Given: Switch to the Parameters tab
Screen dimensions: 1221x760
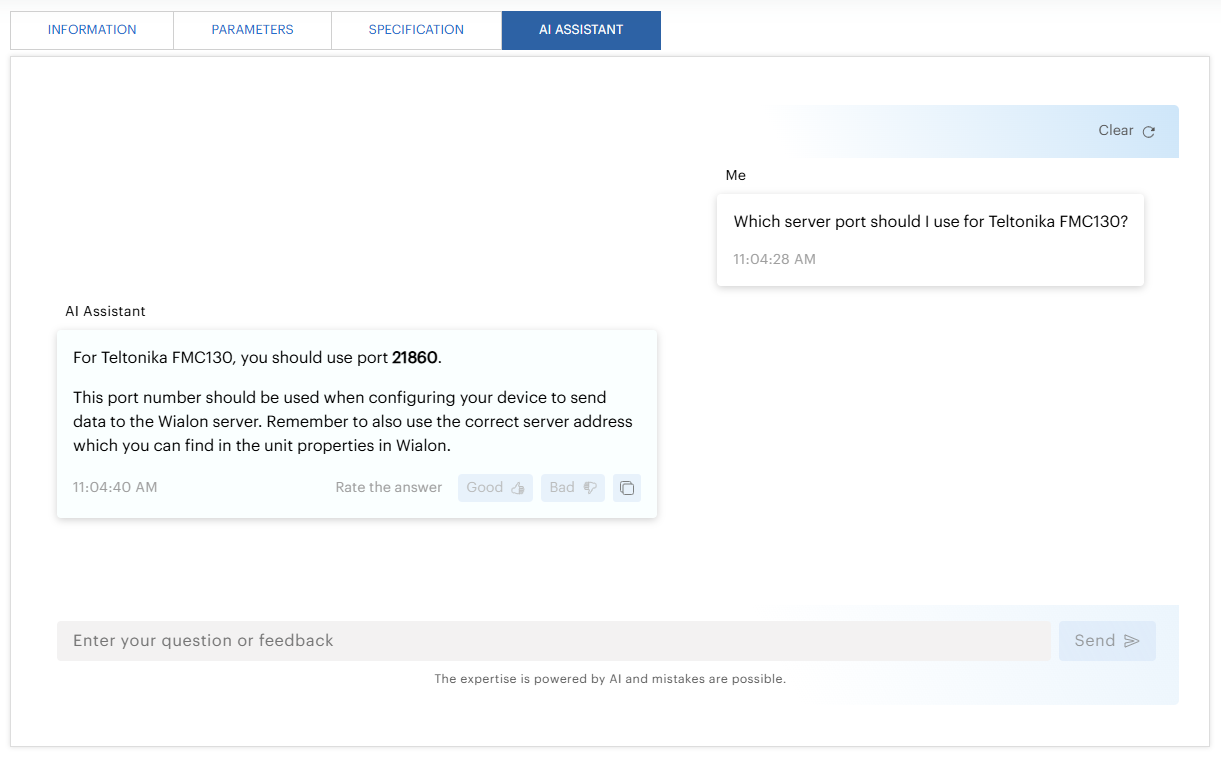Looking at the screenshot, I should pos(252,30).
